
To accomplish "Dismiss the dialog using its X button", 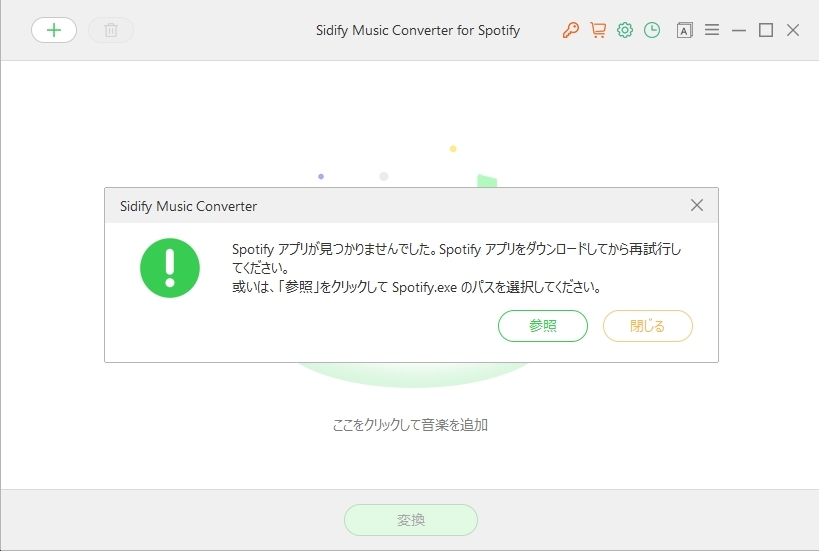I will 697,205.
